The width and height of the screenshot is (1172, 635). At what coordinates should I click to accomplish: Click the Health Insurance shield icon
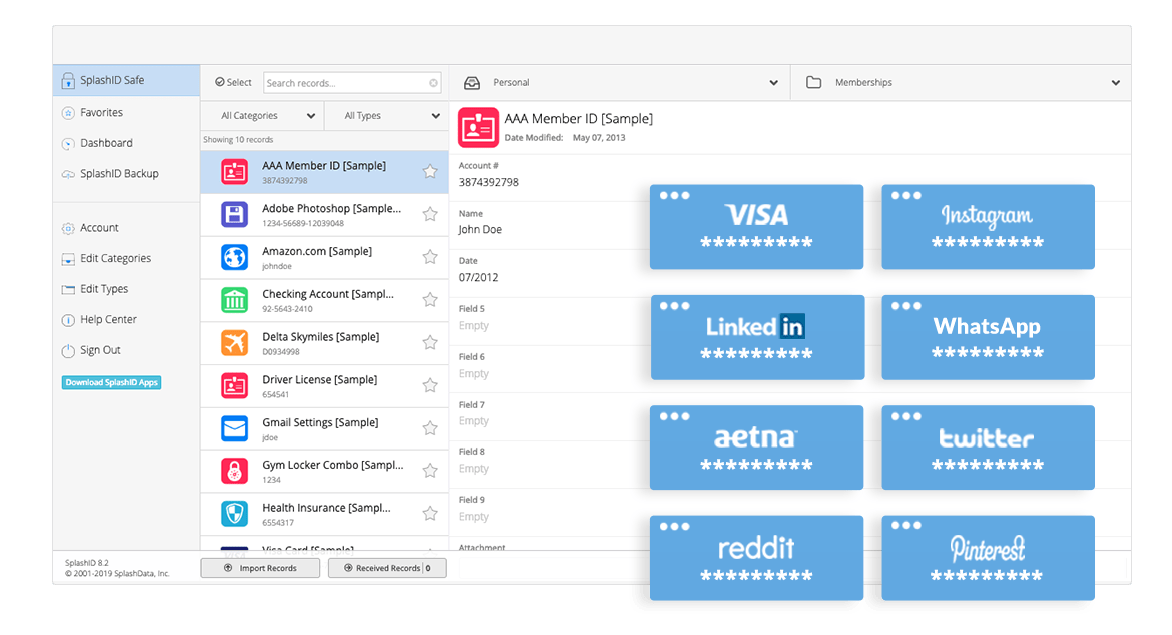tap(233, 513)
